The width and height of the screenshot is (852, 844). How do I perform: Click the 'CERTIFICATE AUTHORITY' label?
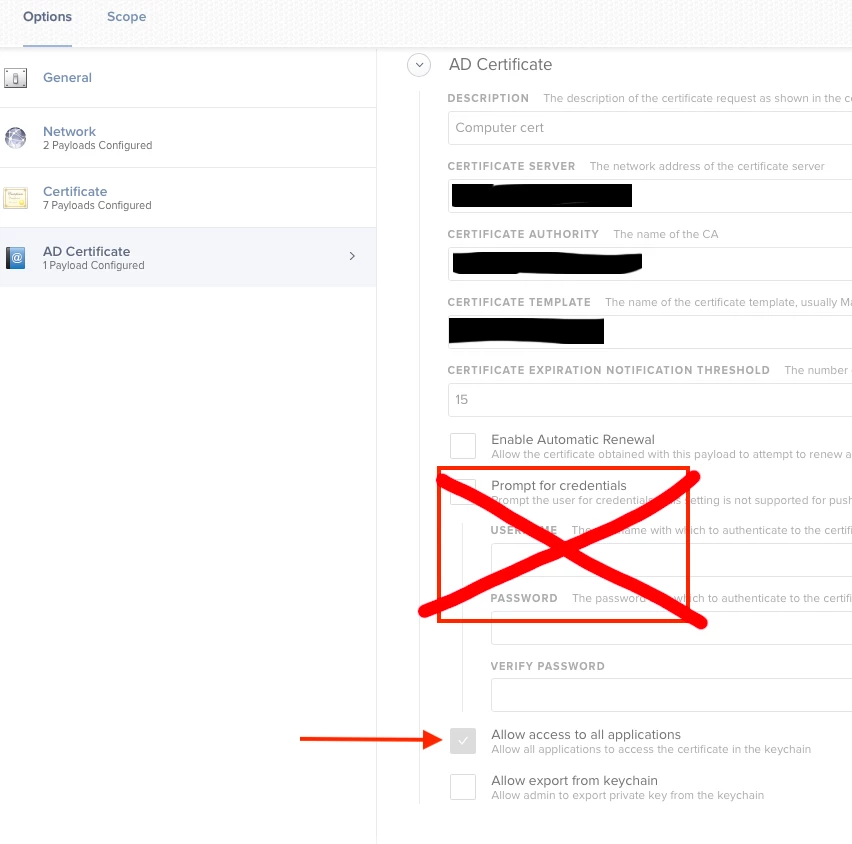pos(523,234)
